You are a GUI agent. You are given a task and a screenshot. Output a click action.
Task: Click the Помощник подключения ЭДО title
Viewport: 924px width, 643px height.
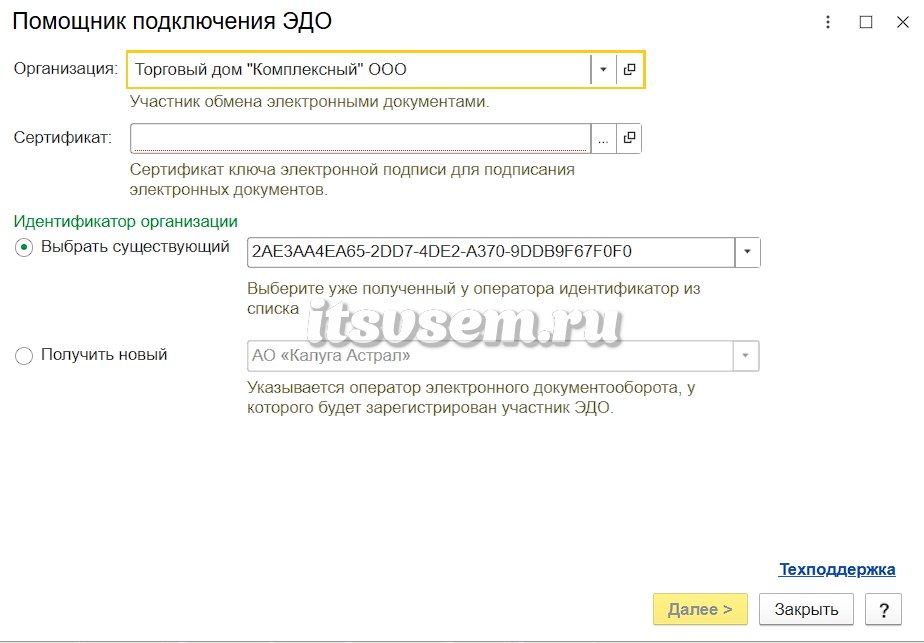click(x=172, y=21)
